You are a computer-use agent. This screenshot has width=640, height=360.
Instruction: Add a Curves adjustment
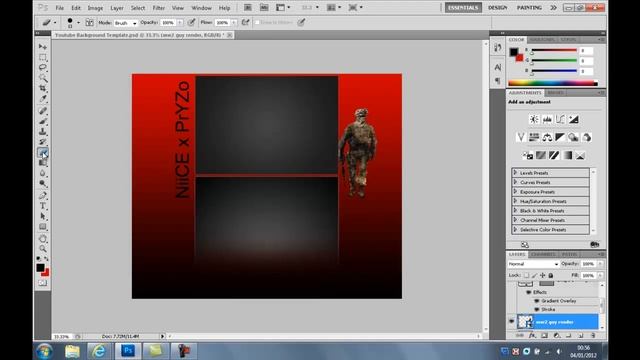560,119
